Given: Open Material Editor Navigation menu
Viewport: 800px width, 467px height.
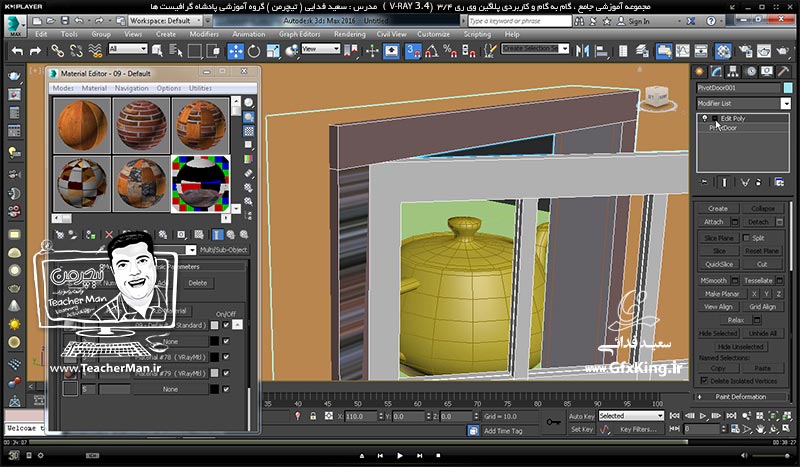Looking at the screenshot, I should pyautogui.click(x=132, y=88).
